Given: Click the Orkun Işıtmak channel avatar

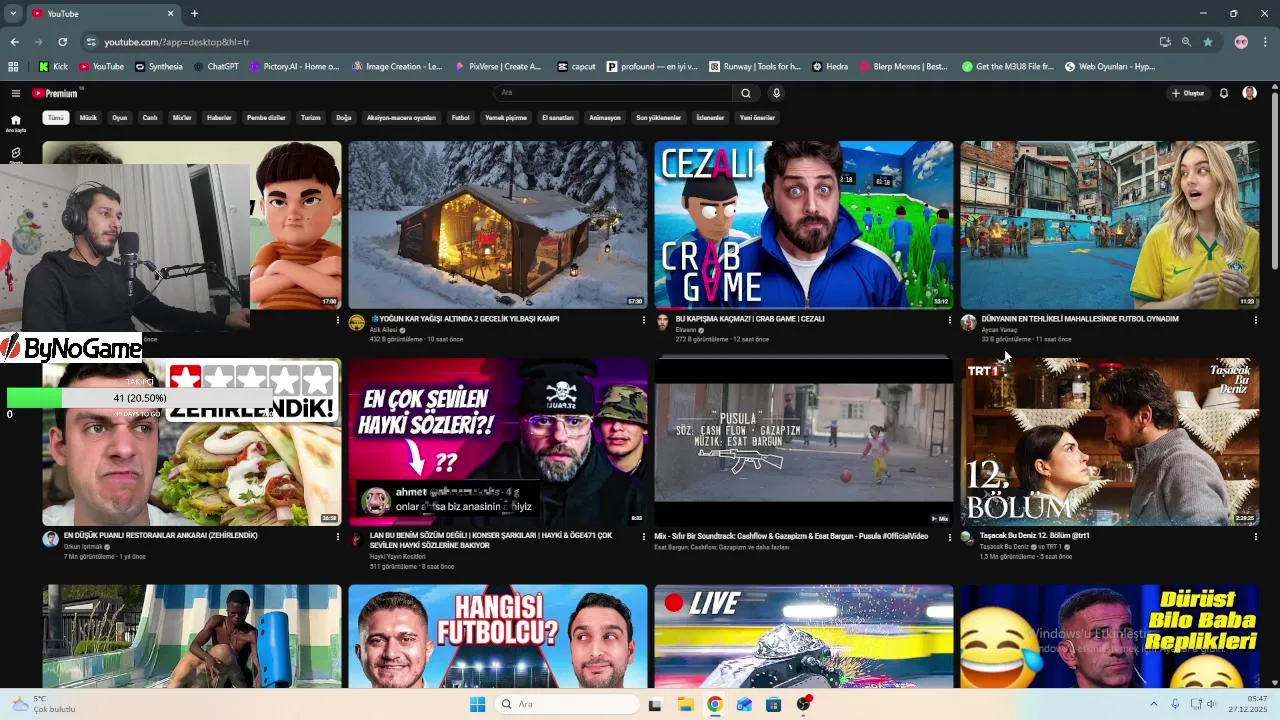Looking at the screenshot, I should point(50,539).
